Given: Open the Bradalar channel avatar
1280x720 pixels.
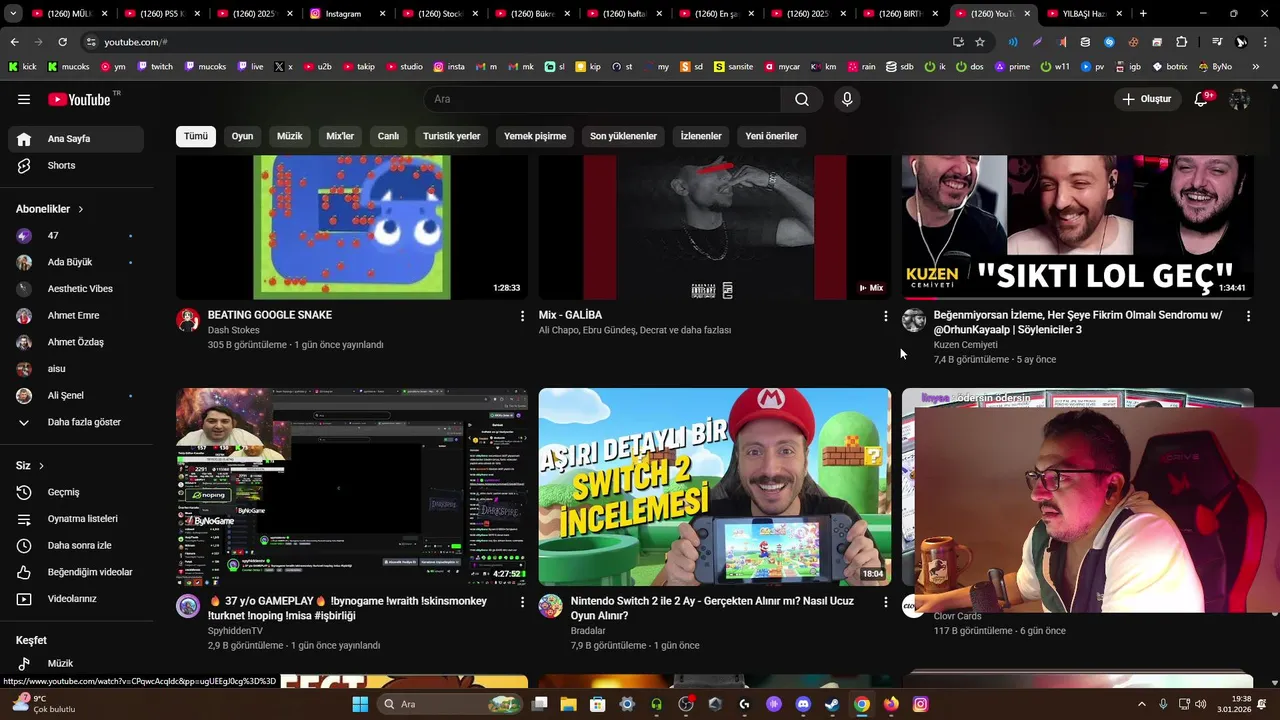Looking at the screenshot, I should coord(551,606).
